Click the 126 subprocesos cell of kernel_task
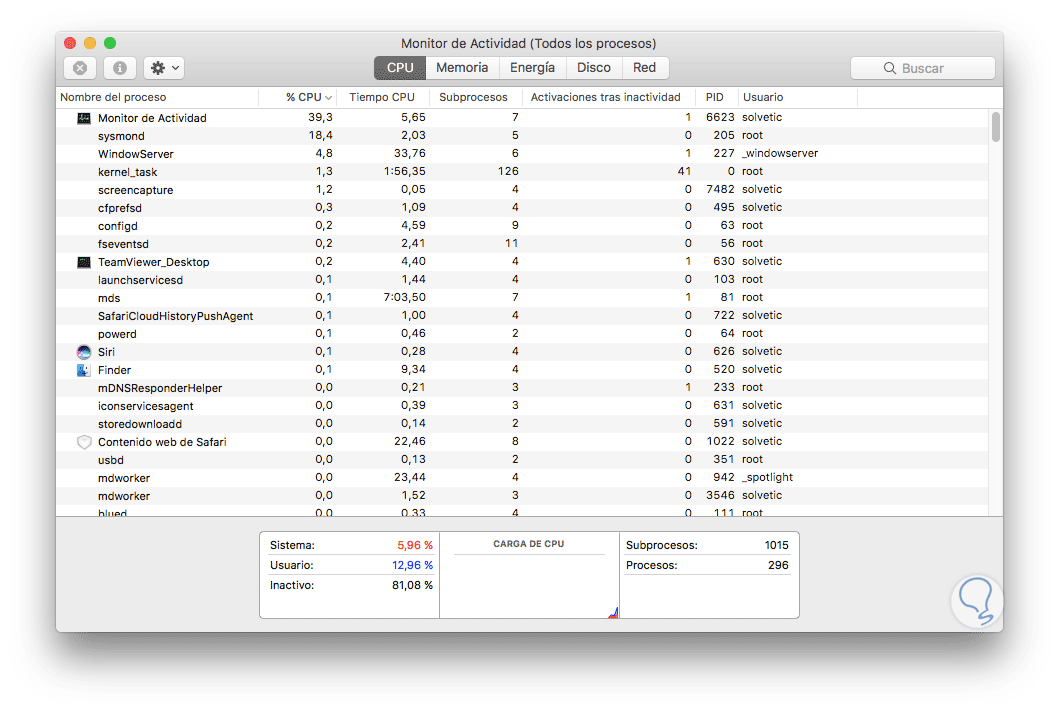Image resolution: width=1059 pixels, height=712 pixels. pos(508,172)
